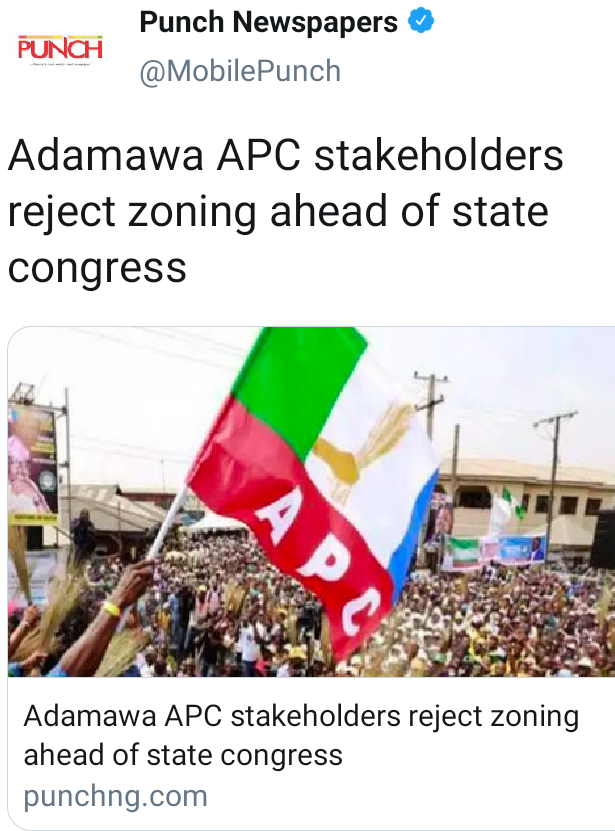Click the utility pole in the photo
The image size is (615, 831).
point(554,477)
